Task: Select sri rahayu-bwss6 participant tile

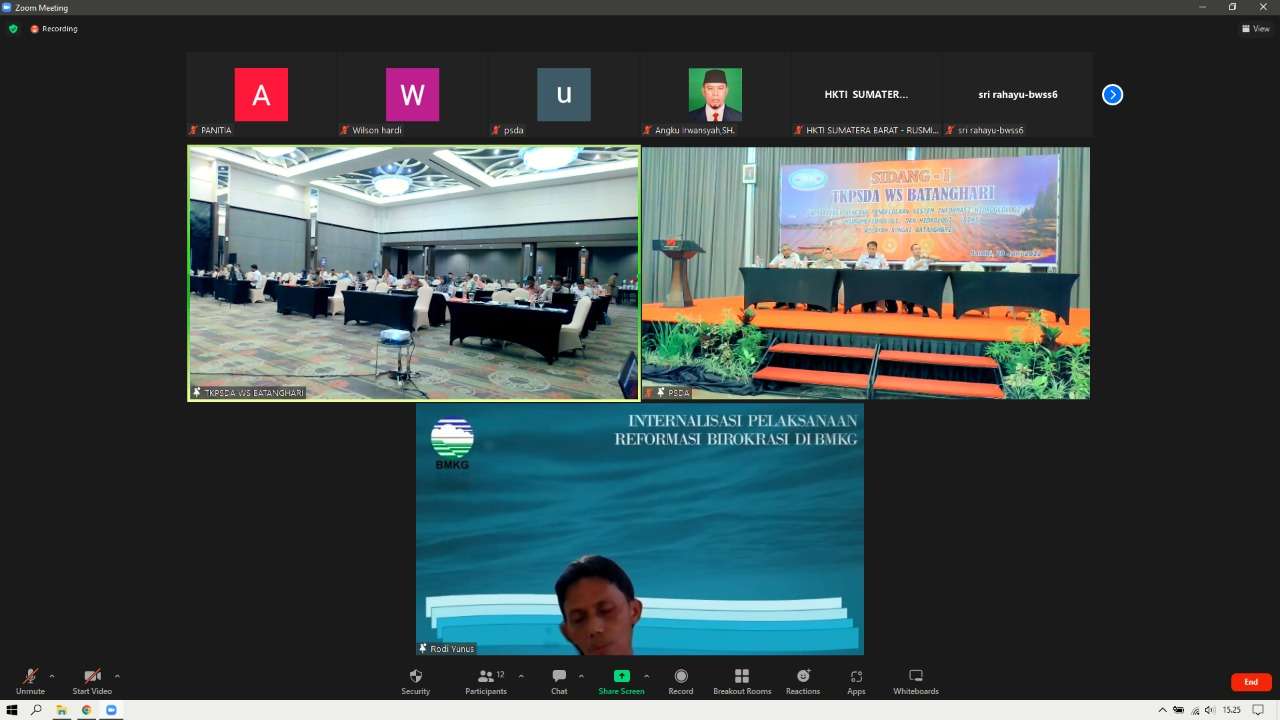Action: point(1018,95)
